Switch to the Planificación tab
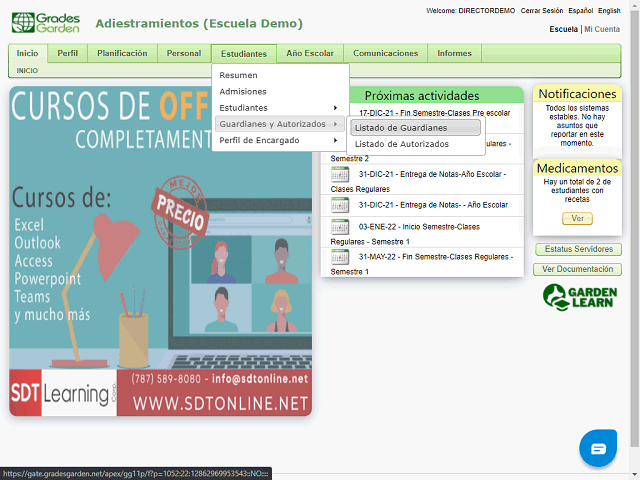Image resolution: width=640 pixels, height=480 pixels. click(x=122, y=53)
